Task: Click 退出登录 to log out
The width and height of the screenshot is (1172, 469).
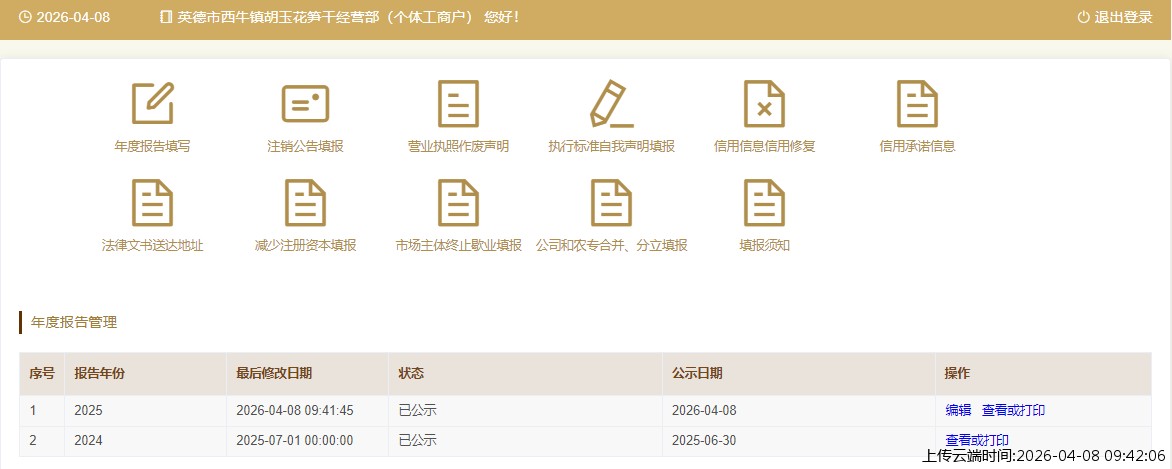Action: (x=1114, y=17)
